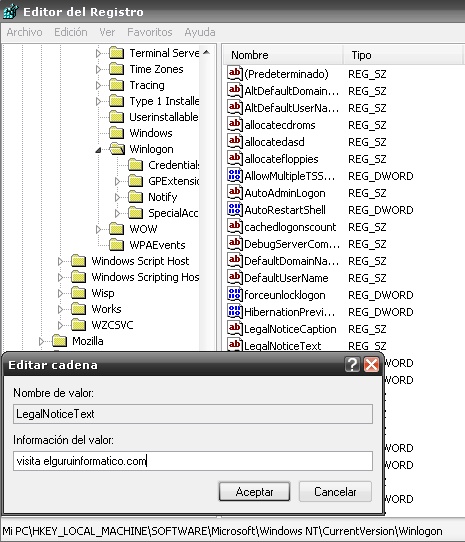Click the Información del valor text field
Screen dimensions: 465x542
coord(193,461)
